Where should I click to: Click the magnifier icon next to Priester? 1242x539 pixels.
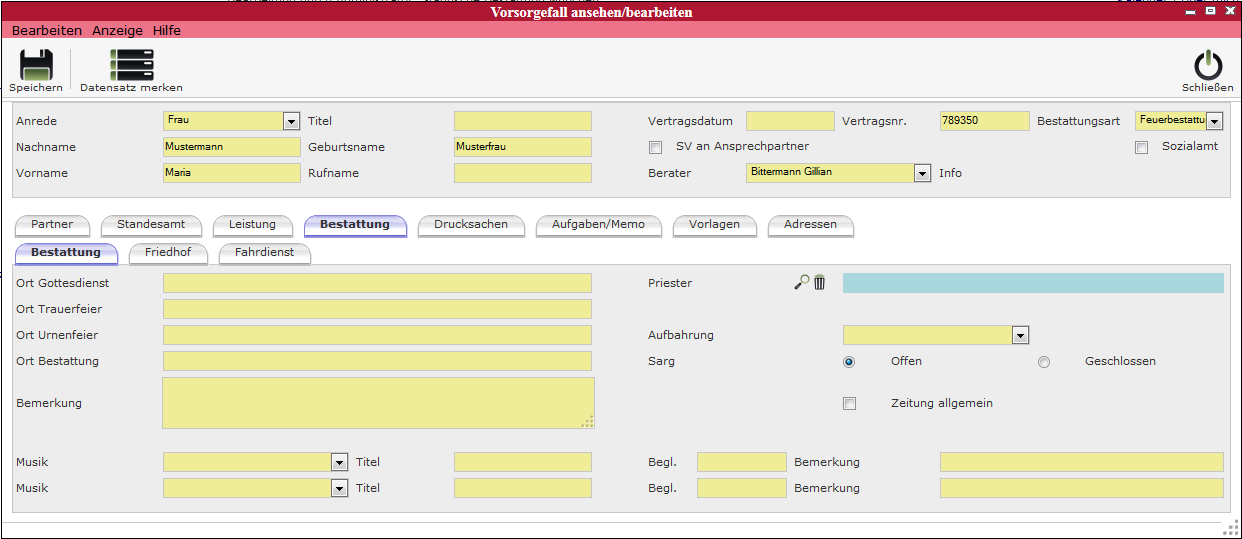801,283
